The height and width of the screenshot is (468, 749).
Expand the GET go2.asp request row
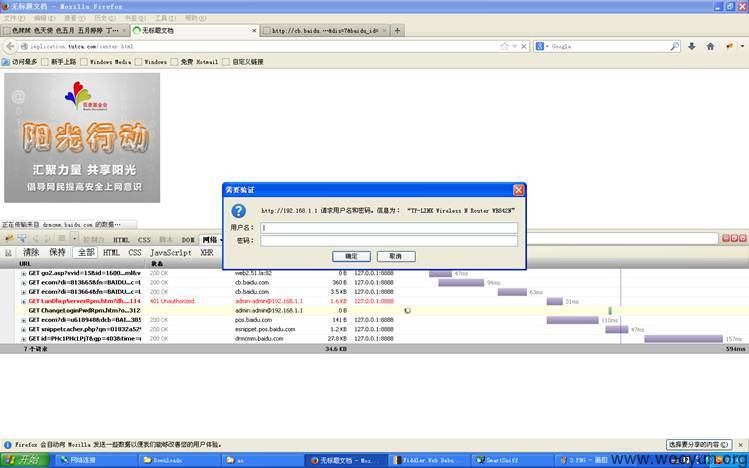[x=23, y=274]
